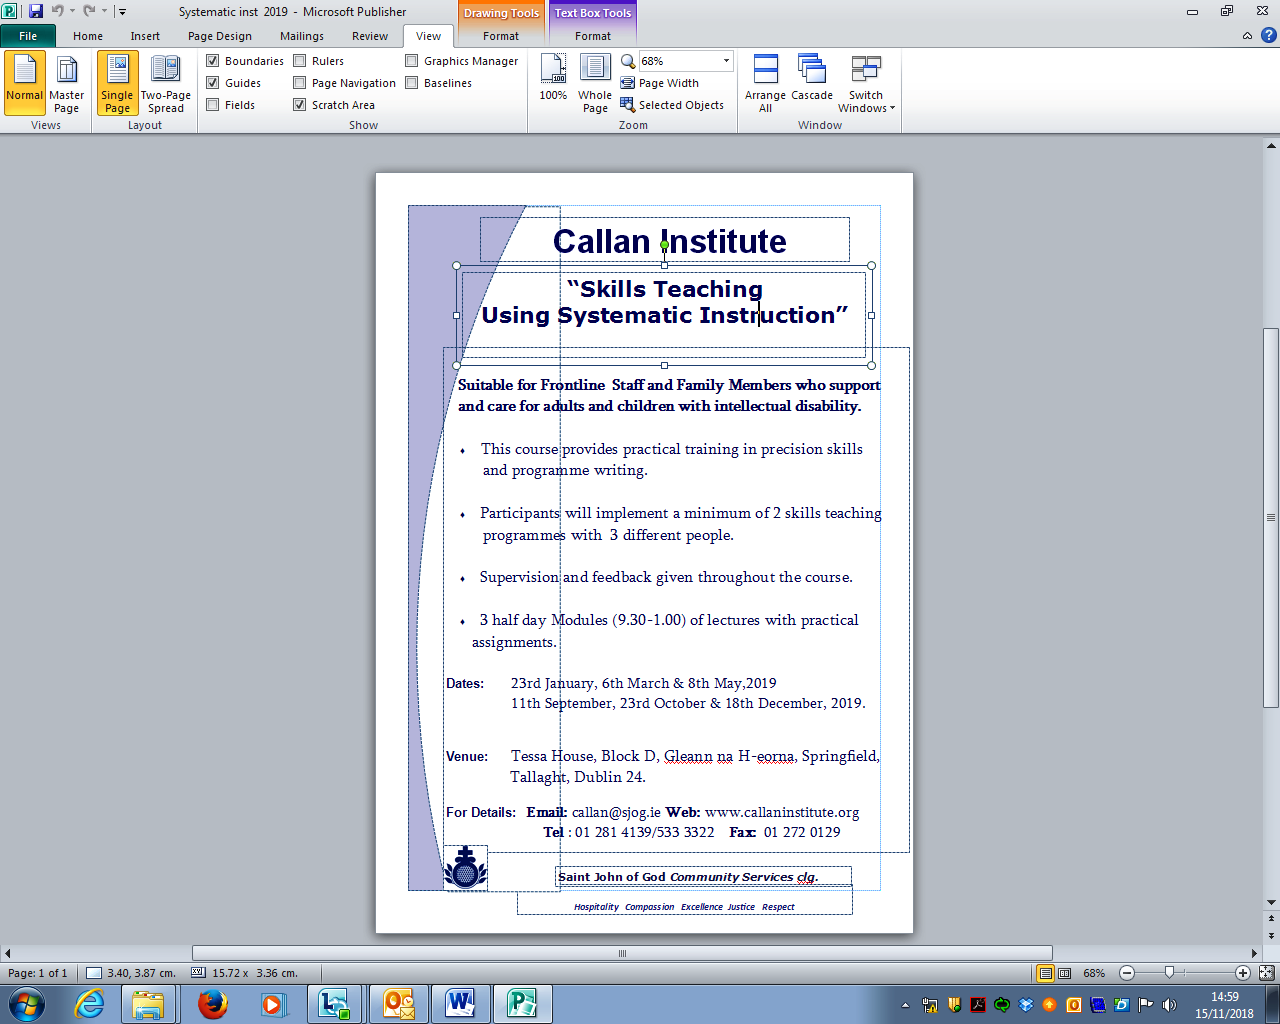Viewport: 1280px width, 1024px height.
Task: Click the horizontal scrollbar thumb
Action: [622, 953]
